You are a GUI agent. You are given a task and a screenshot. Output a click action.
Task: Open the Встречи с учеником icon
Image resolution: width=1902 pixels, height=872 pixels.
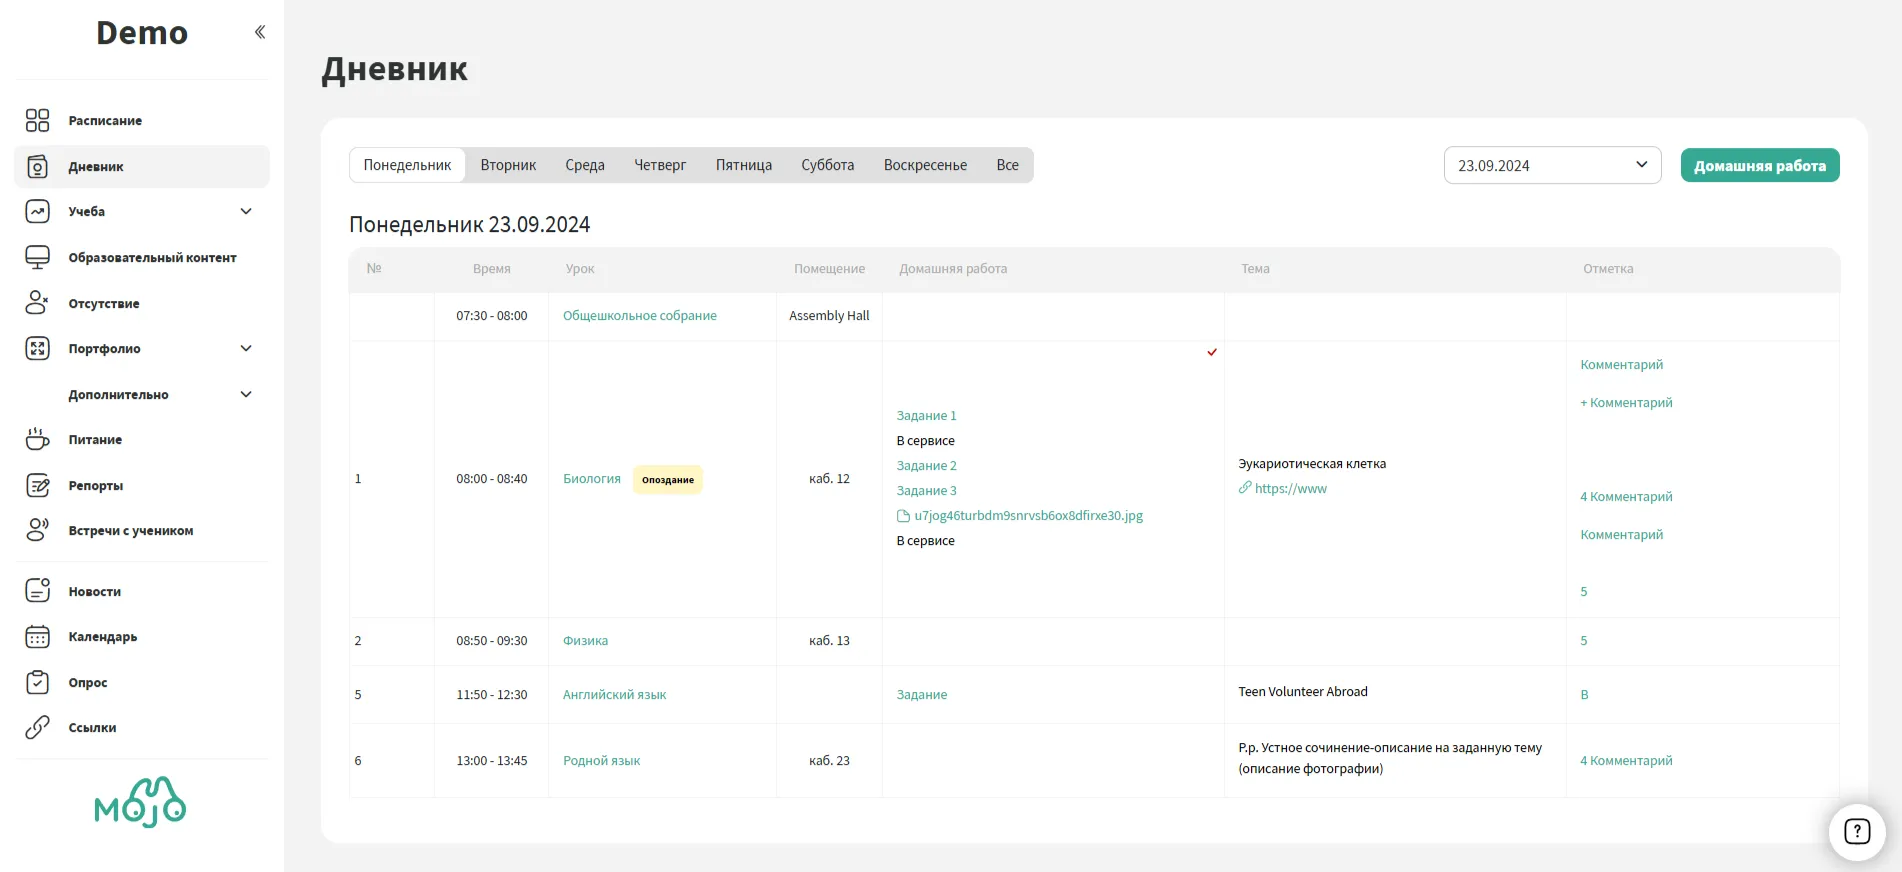click(37, 530)
